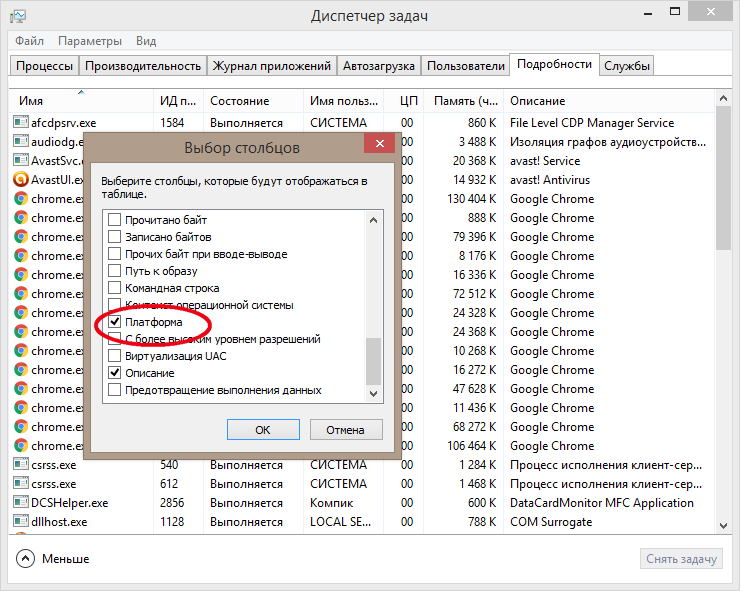Select the File Level CDP Manager Service description

tap(592, 123)
